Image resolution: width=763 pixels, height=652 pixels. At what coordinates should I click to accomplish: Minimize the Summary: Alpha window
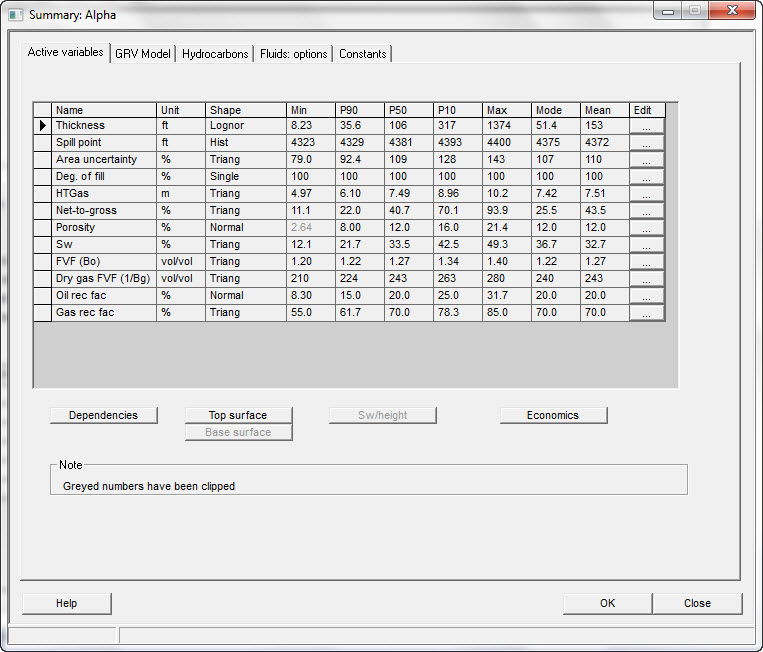coord(668,11)
